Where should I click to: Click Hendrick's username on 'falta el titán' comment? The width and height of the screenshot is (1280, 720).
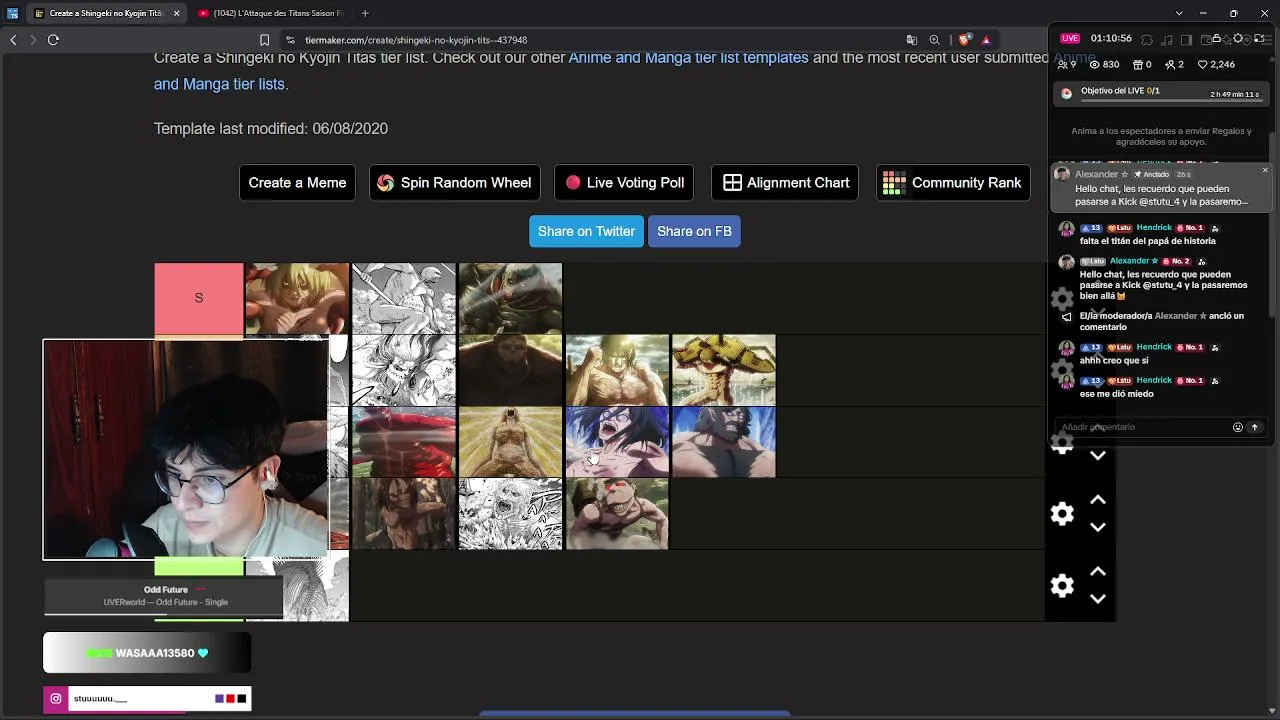(1154, 228)
